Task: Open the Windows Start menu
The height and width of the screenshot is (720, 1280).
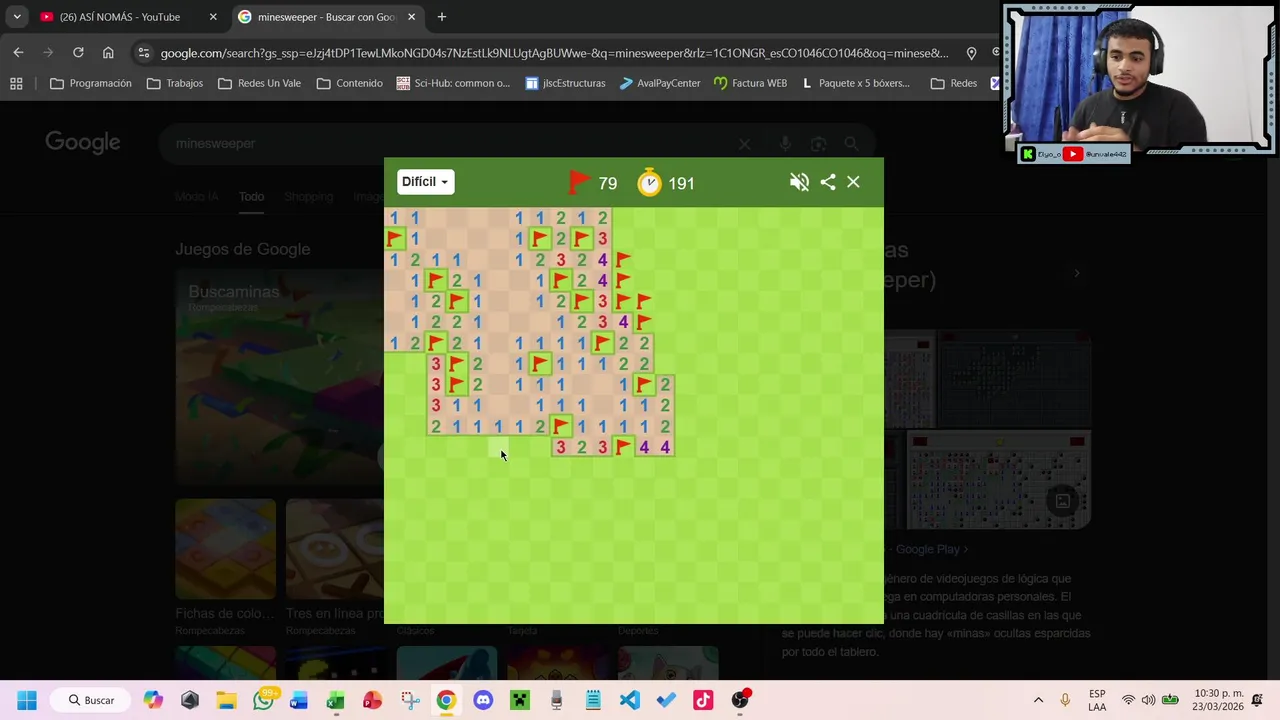Action: pos(26,700)
